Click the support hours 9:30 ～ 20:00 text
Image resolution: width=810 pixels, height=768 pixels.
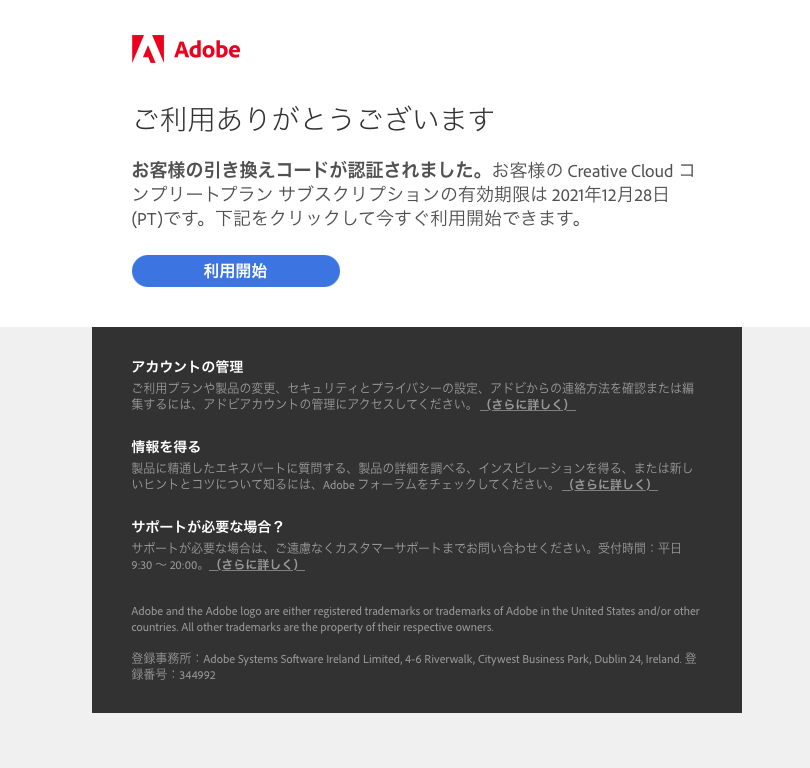[166, 565]
